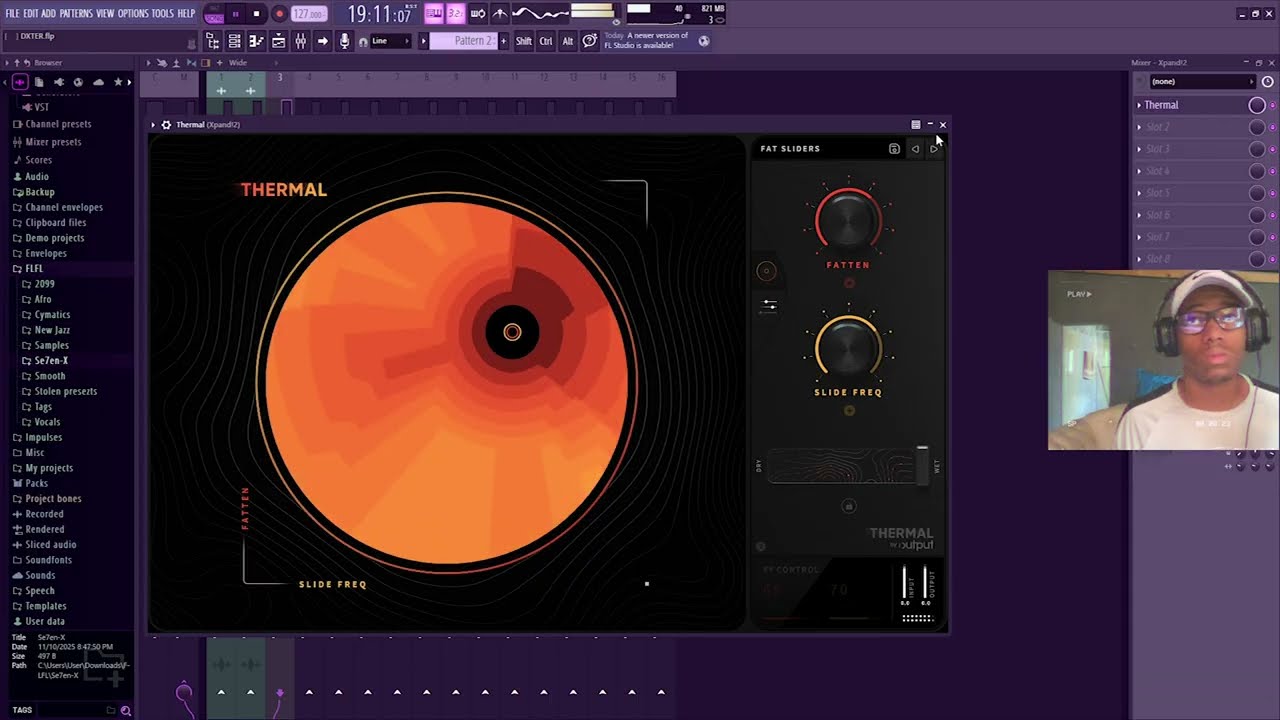Viewport: 1280px width, 720px height.
Task: Click the countdown before recording icon
Action: coord(455,14)
